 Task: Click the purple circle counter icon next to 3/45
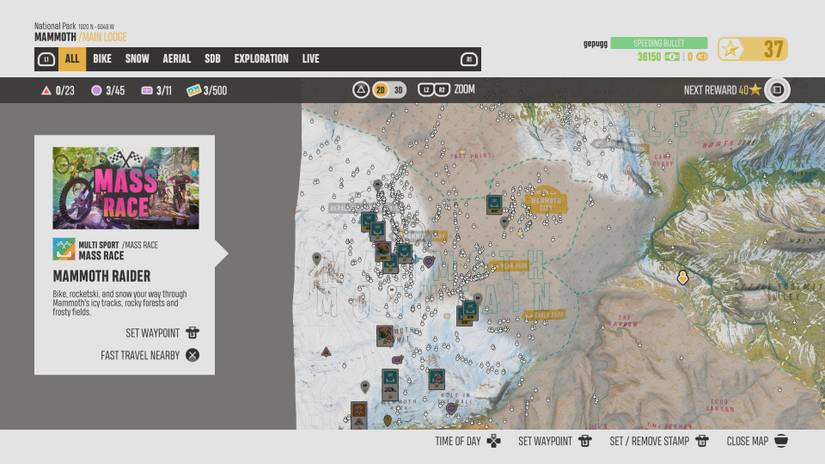click(96, 90)
